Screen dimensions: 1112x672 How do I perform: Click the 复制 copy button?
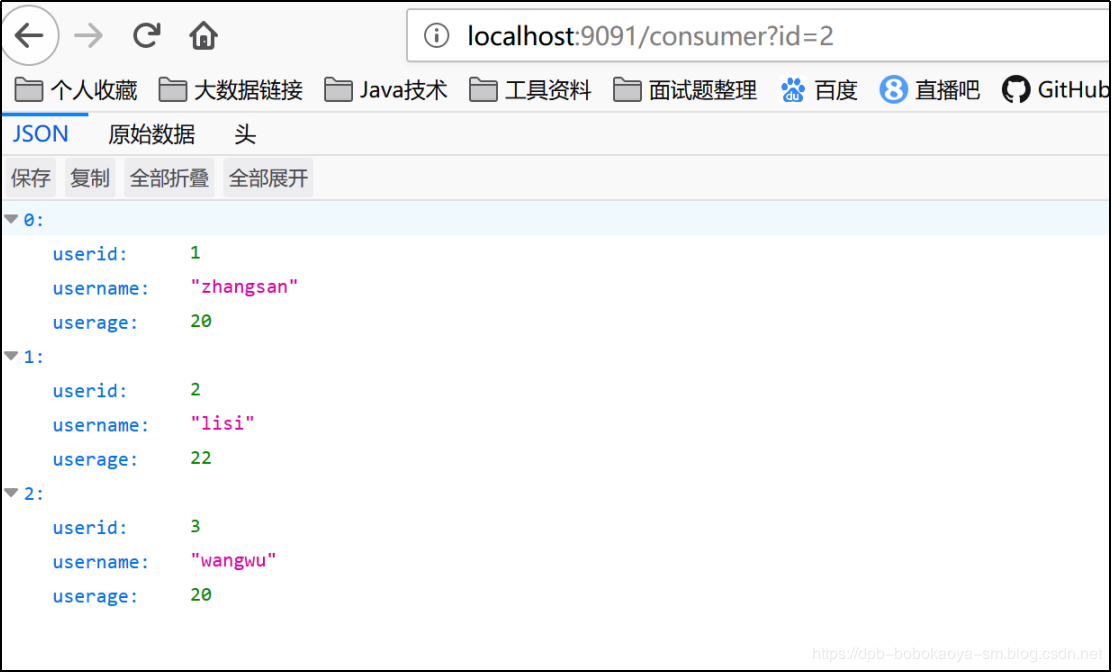[x=90, y=178]
